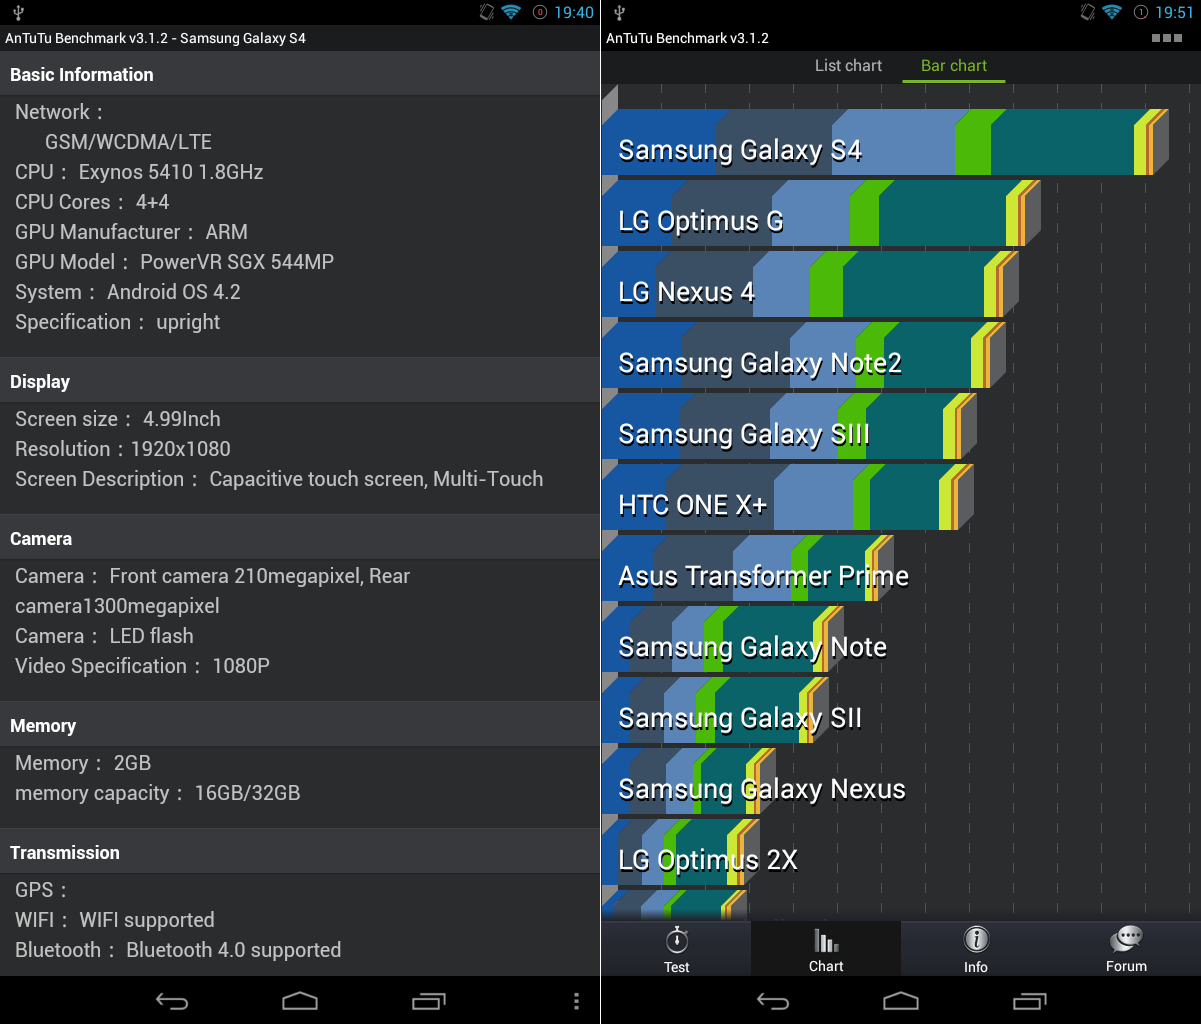Tap the Wi-Fi icon in right status bar

[1113, 12]
